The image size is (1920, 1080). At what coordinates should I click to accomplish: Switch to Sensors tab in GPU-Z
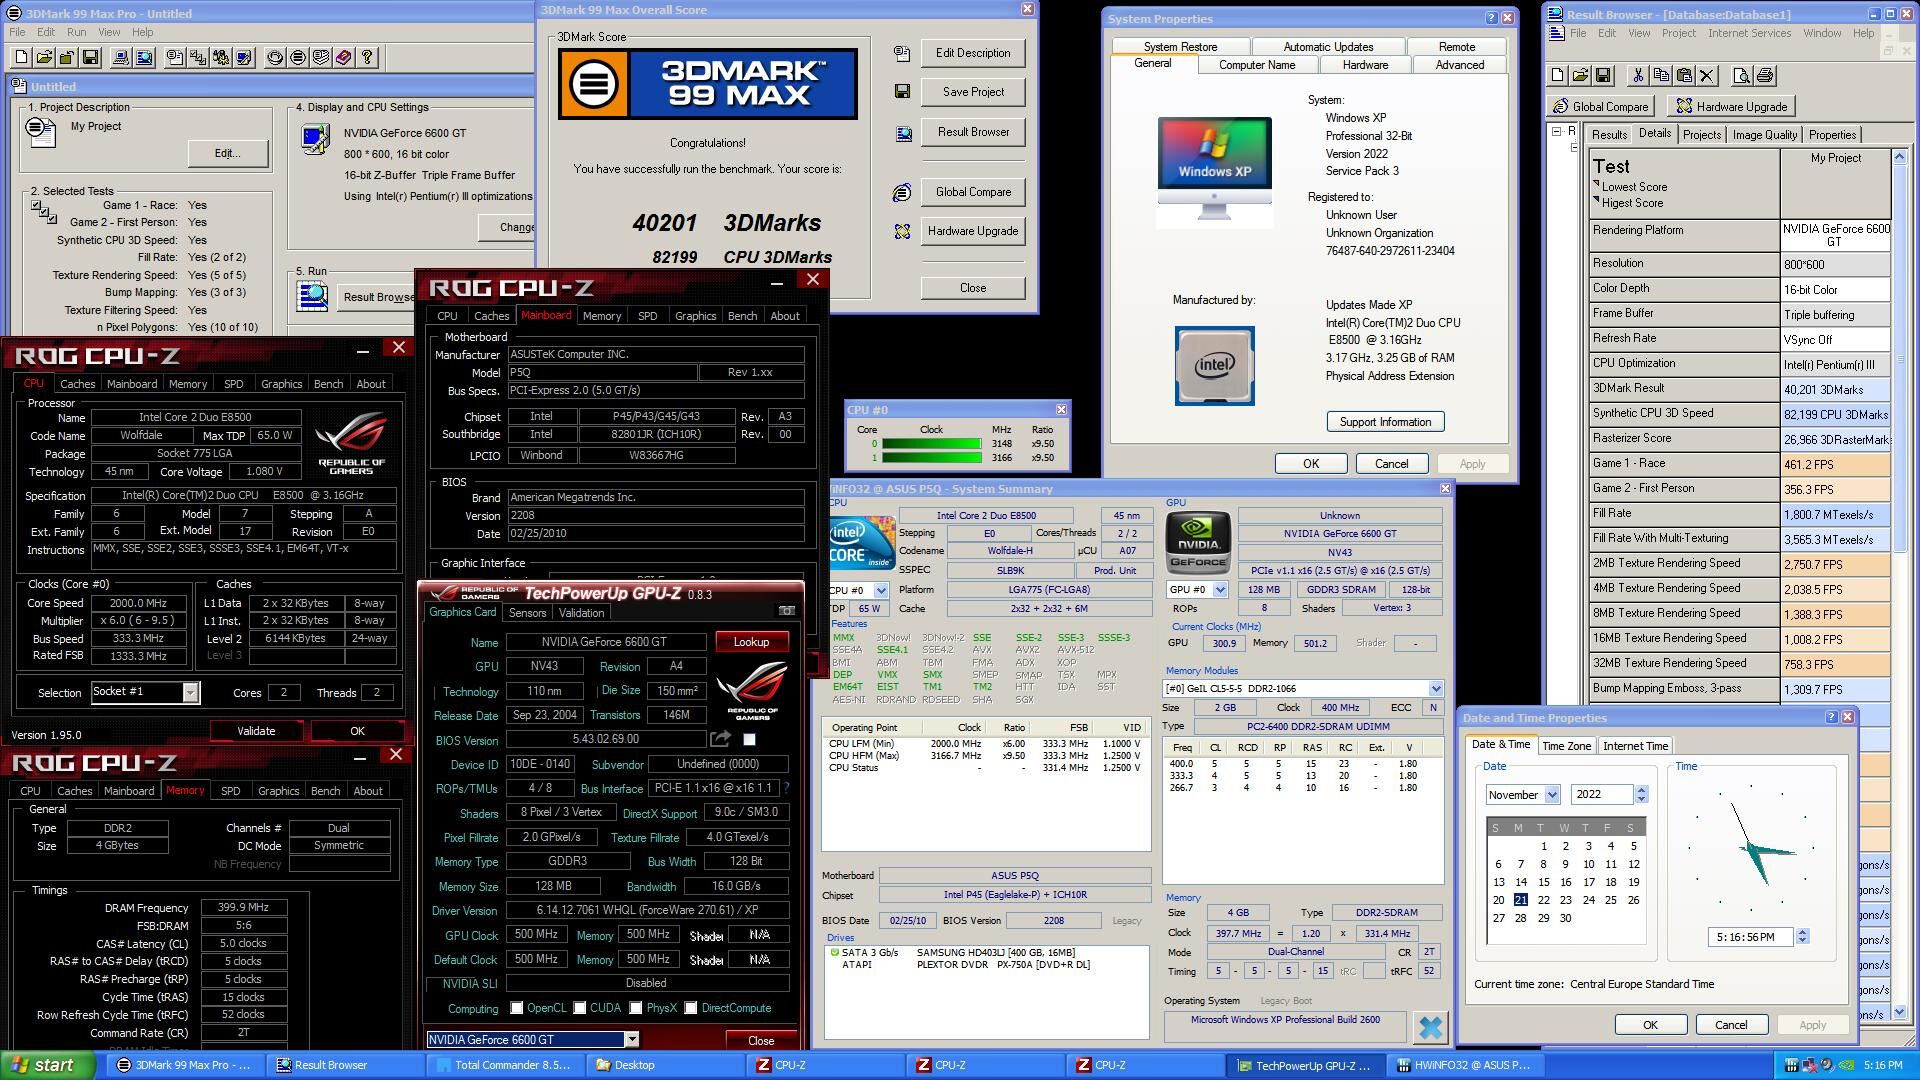point(527,613)
